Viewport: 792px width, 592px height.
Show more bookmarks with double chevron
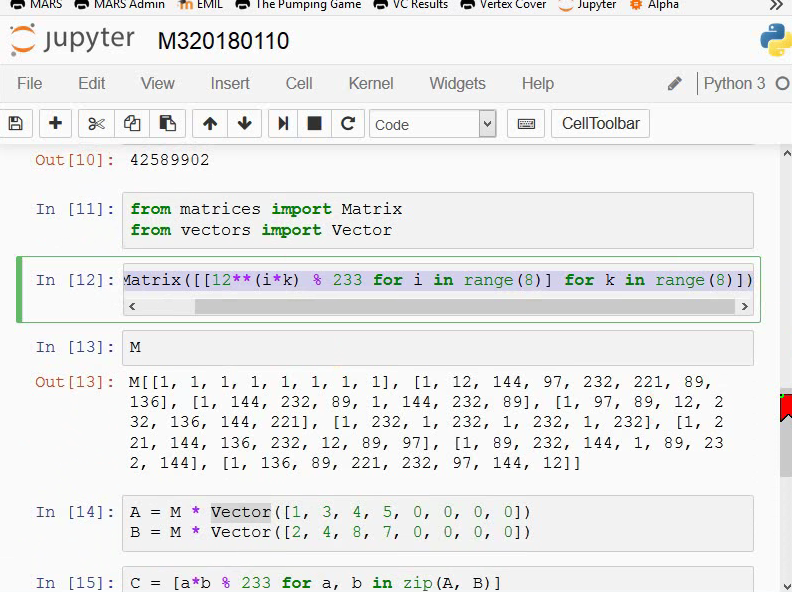776,5
